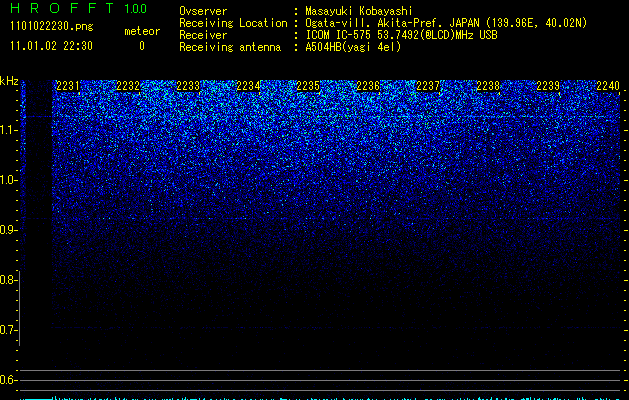629x400 pixels.
Task: Click the meteor count label
Action: tap(142, 31)
